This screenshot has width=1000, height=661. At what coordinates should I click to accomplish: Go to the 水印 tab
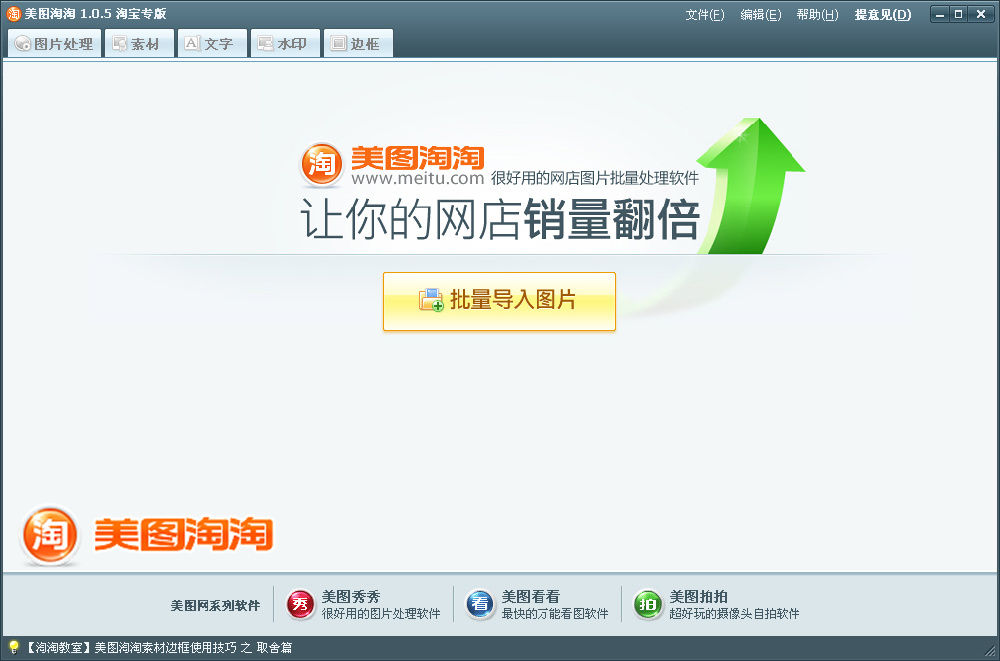[286, 43]
